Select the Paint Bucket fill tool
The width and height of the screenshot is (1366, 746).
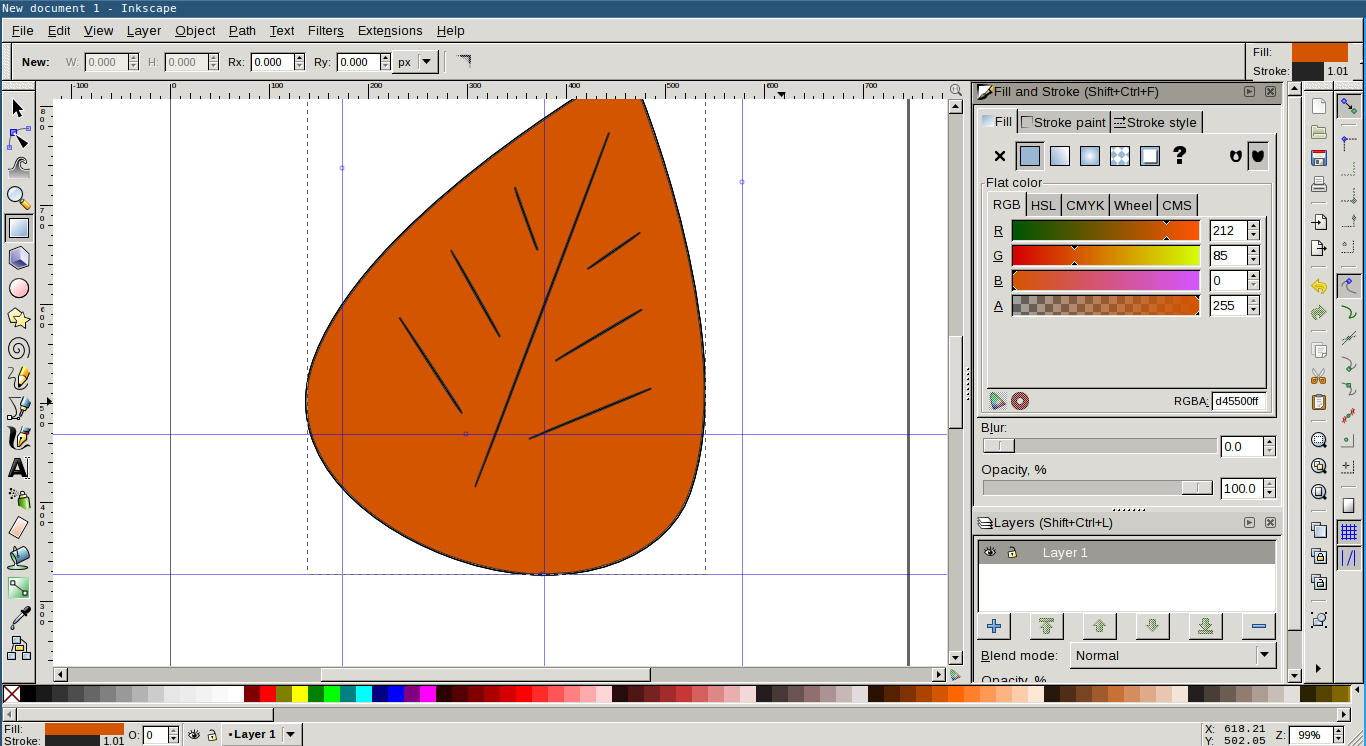[x=18, y=558]
